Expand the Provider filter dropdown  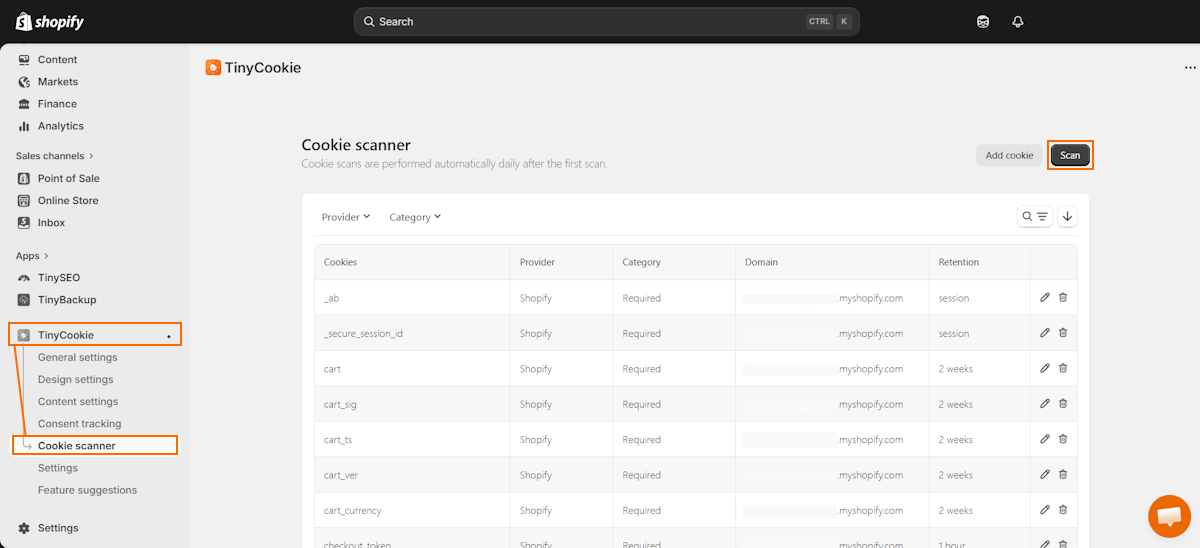(345, 217)
